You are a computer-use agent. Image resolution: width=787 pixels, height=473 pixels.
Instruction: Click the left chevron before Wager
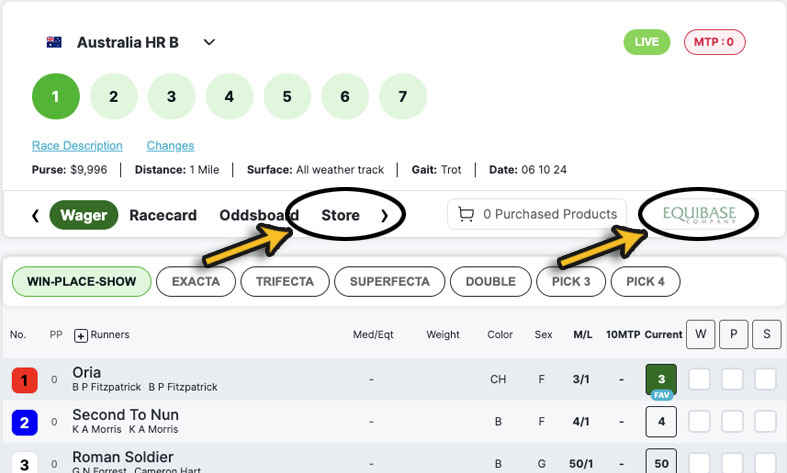[35, 215]
